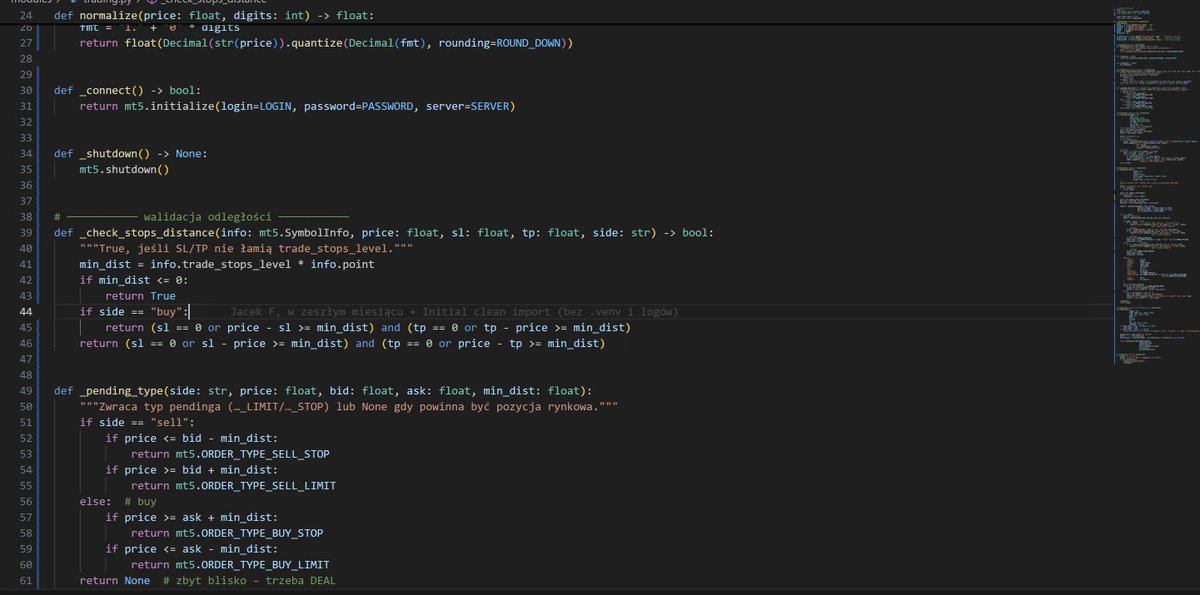Click 'PASSWORD' argument value

(x=388, y=105)
